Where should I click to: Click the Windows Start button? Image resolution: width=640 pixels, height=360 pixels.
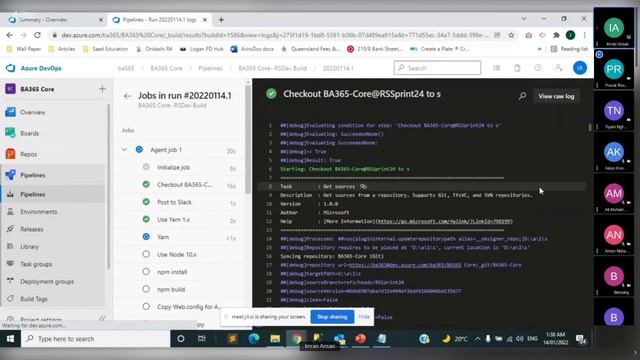10,339
